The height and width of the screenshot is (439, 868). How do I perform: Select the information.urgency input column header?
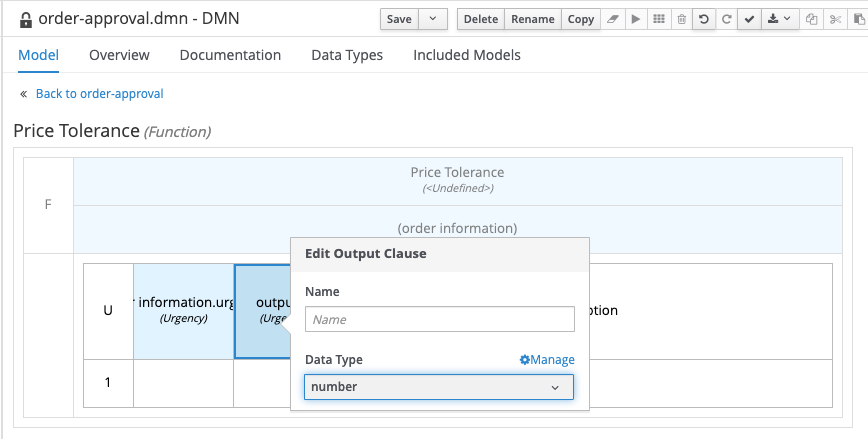(x=183, y=311)
